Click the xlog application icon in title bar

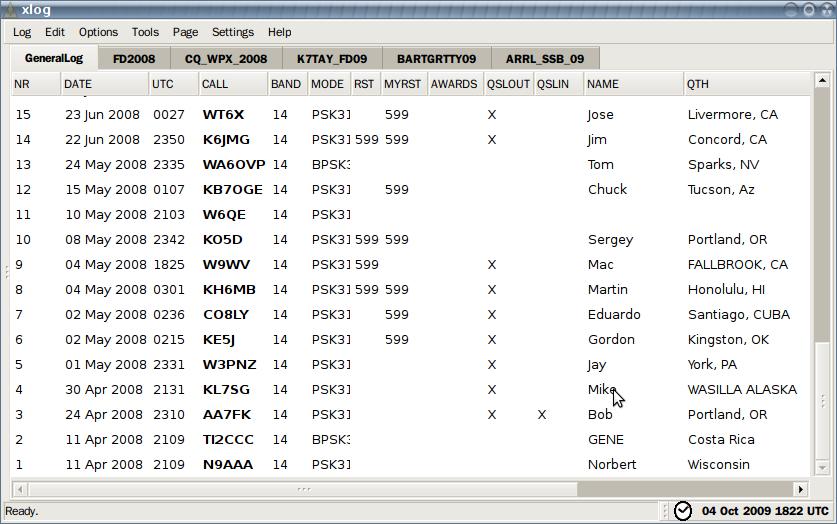[x=11, y=8]
